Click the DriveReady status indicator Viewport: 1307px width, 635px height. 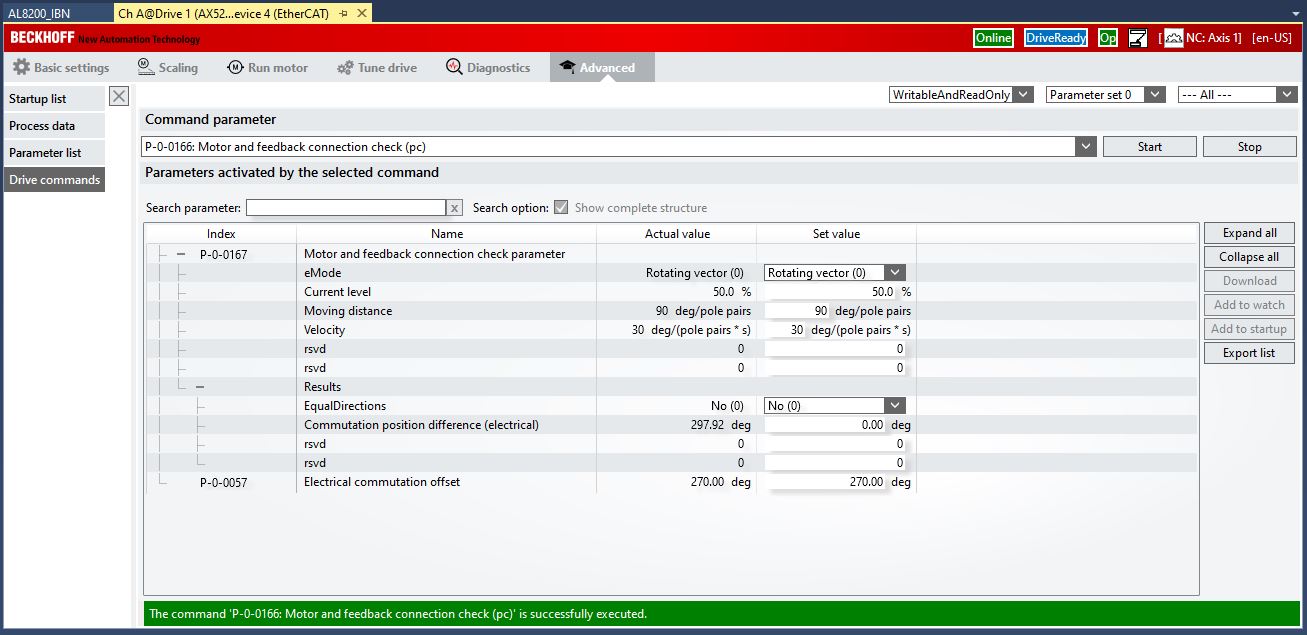click(1056, 38)
